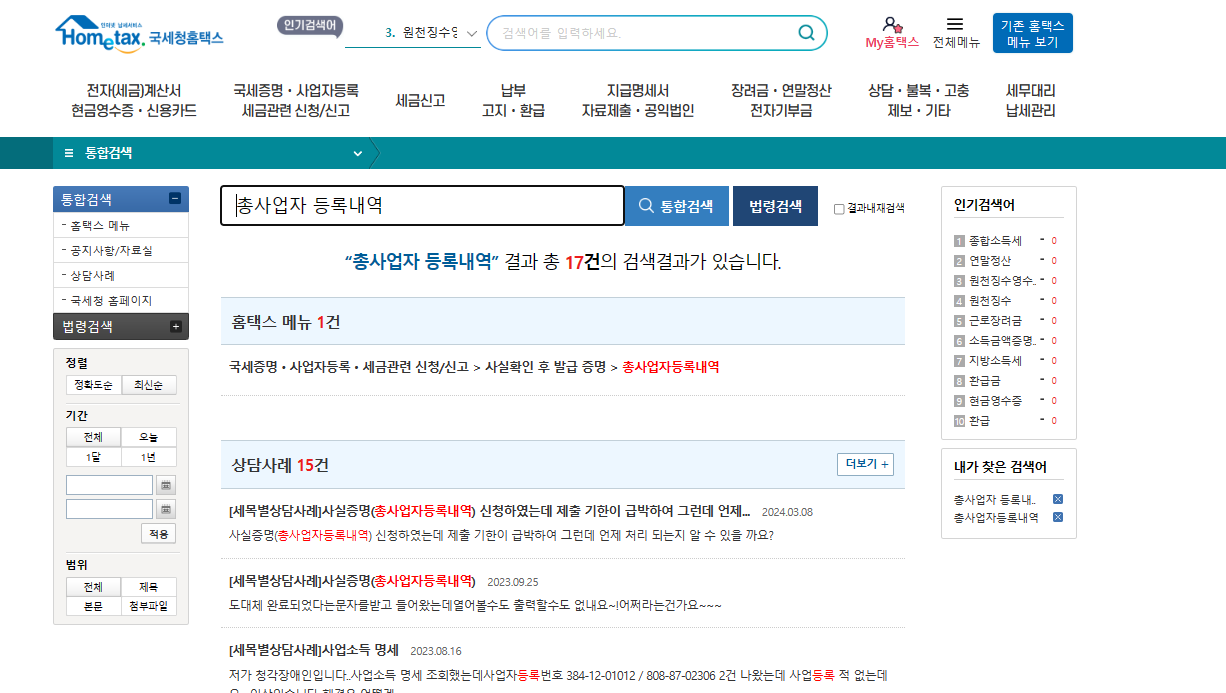Click the magnifier icon in the search bar
Viewport: 1226px width, 693px height.
(x=806, y=32)
